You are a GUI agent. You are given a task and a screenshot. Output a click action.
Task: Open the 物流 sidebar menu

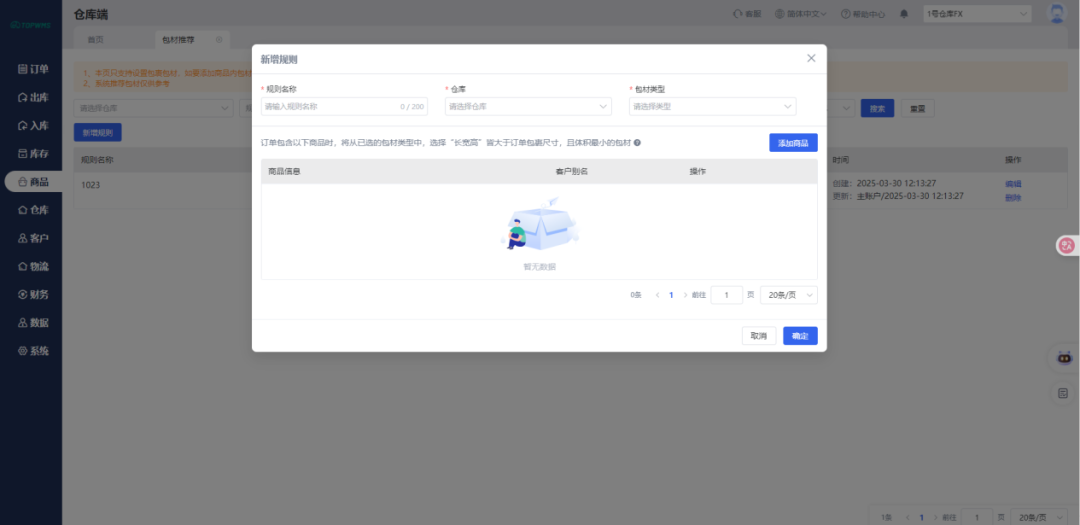[x=33, y=267]
